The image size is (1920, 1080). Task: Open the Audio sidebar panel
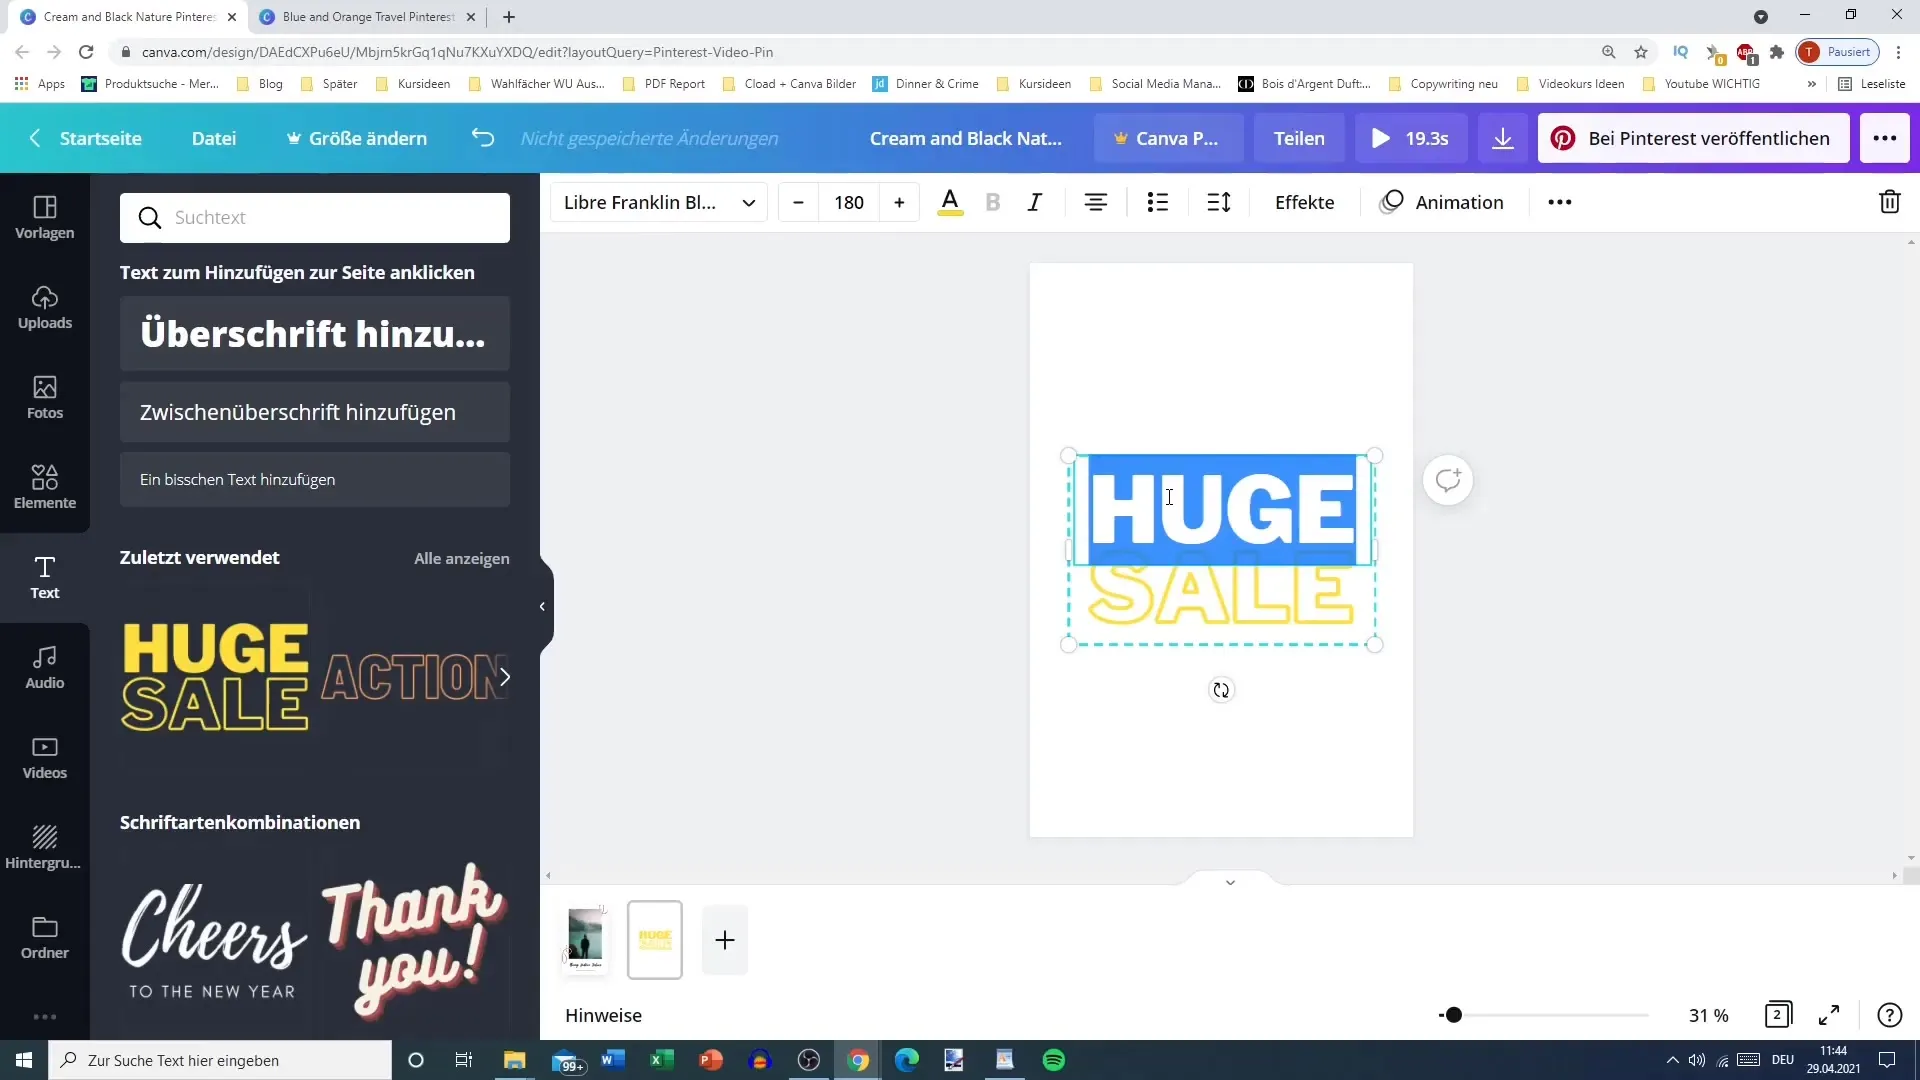tap(45, 667)
